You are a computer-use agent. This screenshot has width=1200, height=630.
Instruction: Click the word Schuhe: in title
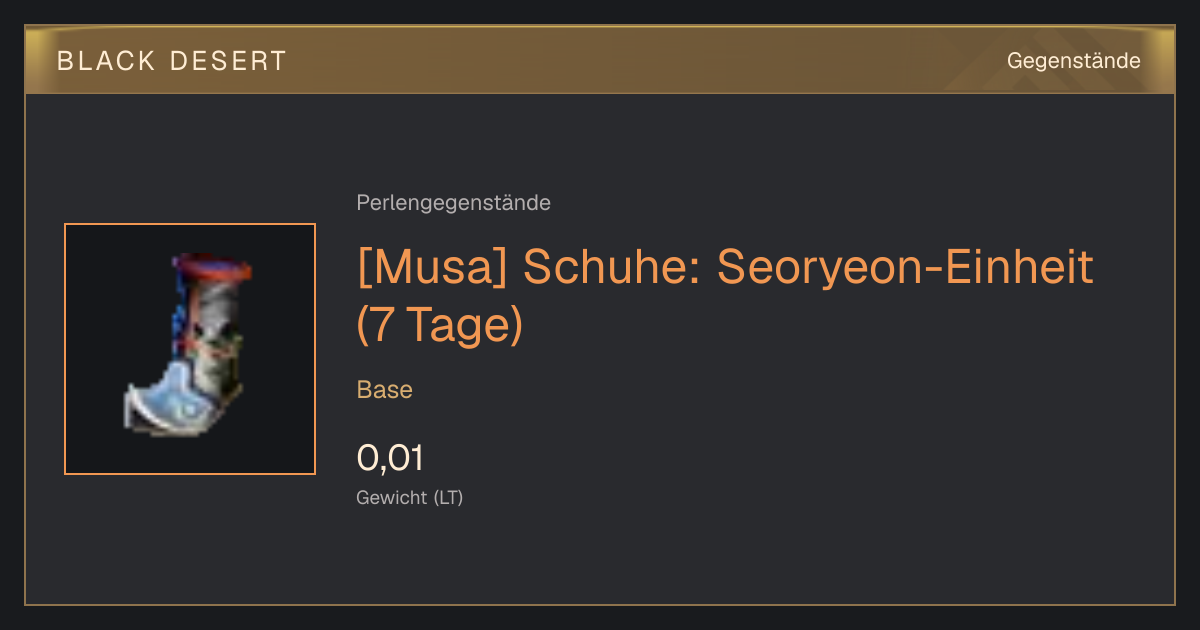613,268
